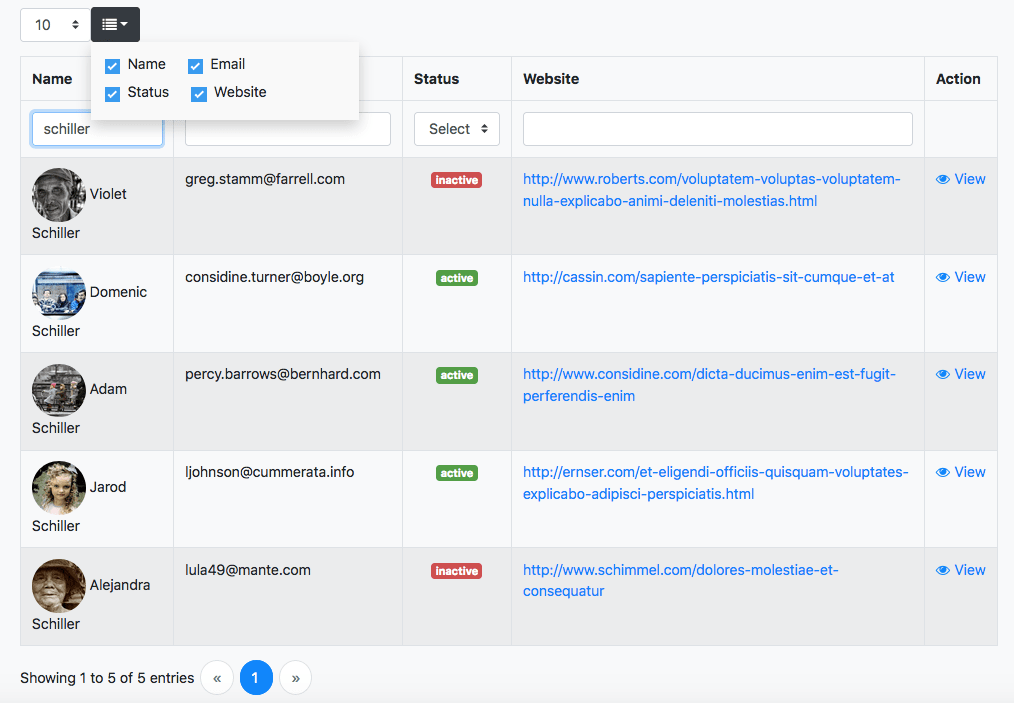Click the inactive badge for Alejandra Schiller

(457, 571)
